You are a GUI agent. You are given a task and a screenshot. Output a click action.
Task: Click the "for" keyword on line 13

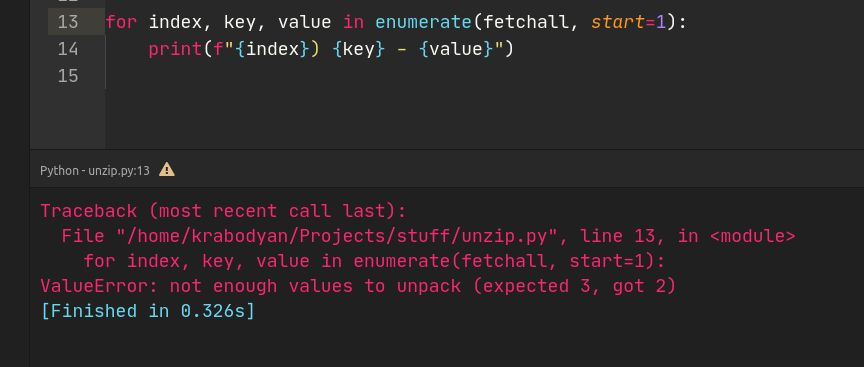pos(121,22)
